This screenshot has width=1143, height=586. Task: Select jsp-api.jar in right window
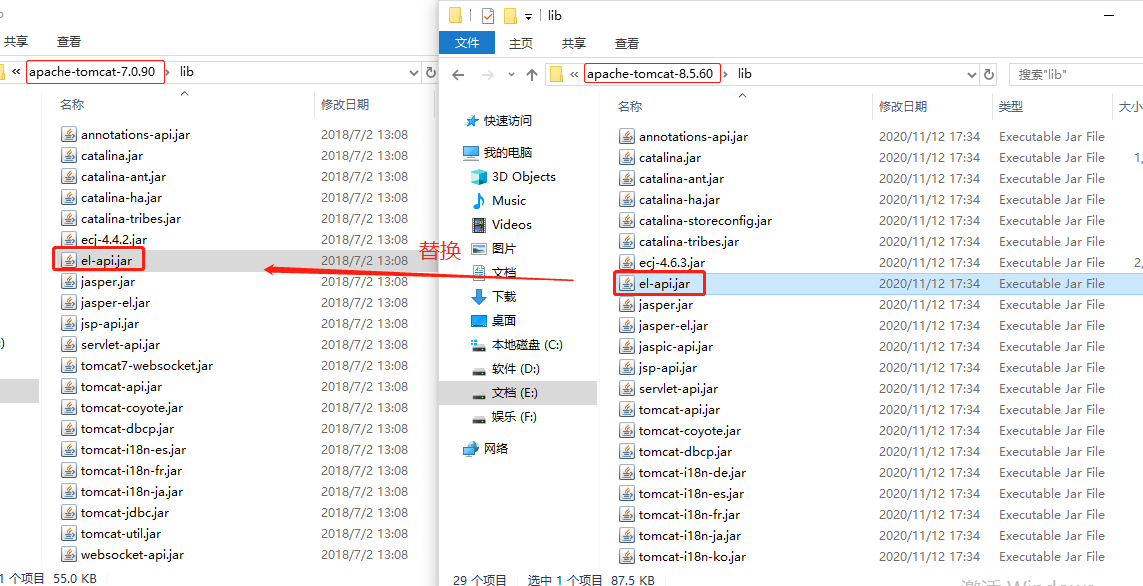click(668, 367)
